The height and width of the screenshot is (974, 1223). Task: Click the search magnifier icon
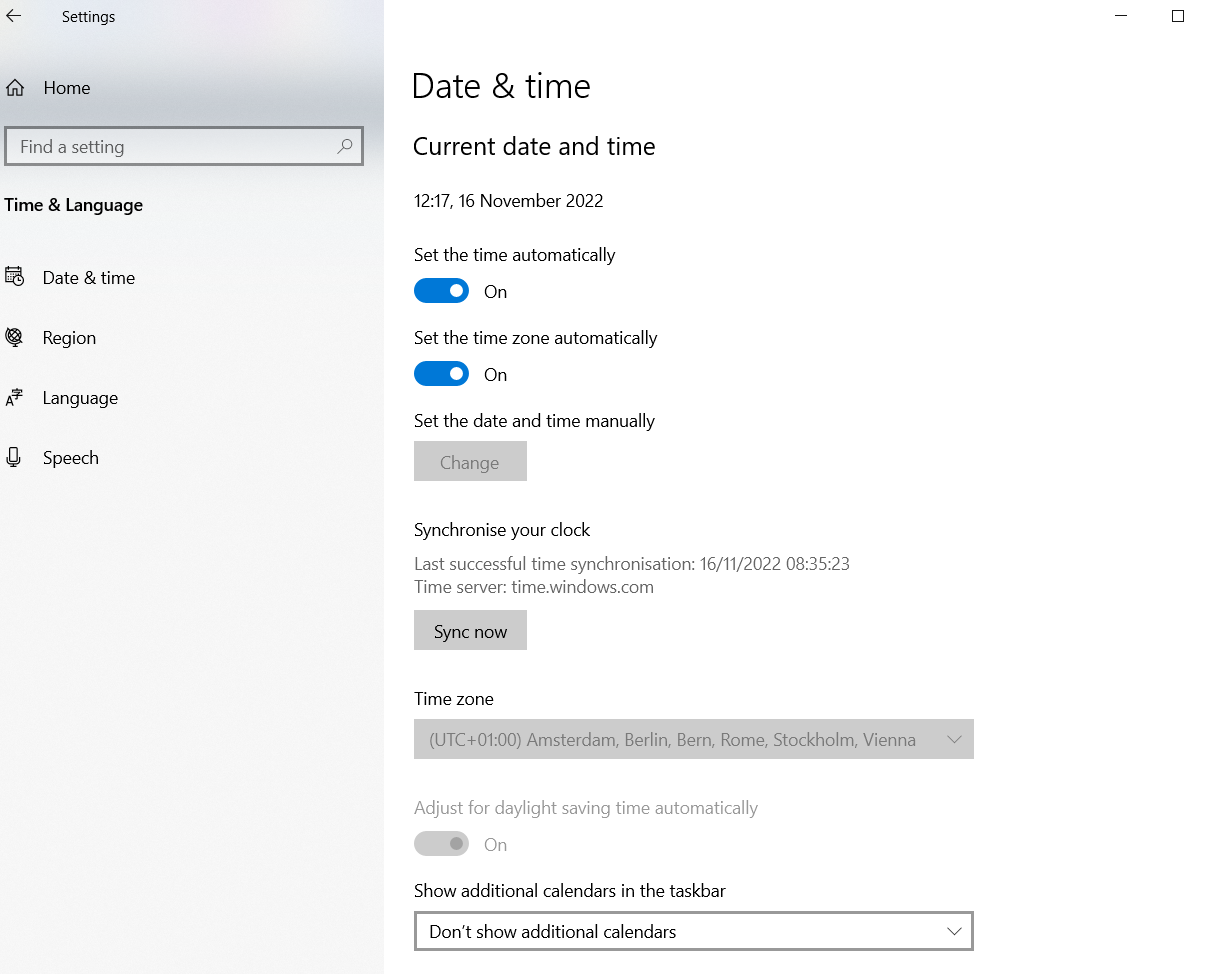344,146
